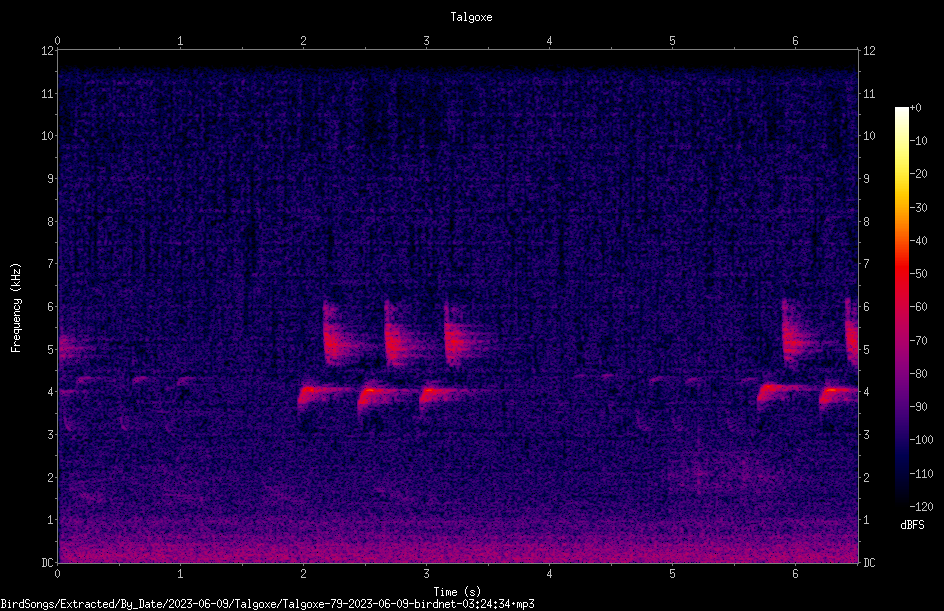This screenshot has height=611, width=944.
Task: Click the "DC" label on the right frequency axis
Action: (x=869, y=563)
